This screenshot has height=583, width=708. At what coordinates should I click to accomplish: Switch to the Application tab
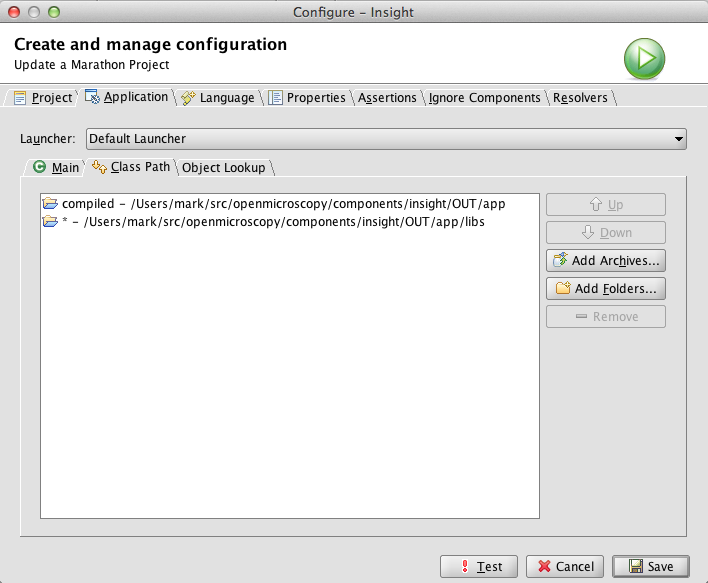click(x=126, y=97)
